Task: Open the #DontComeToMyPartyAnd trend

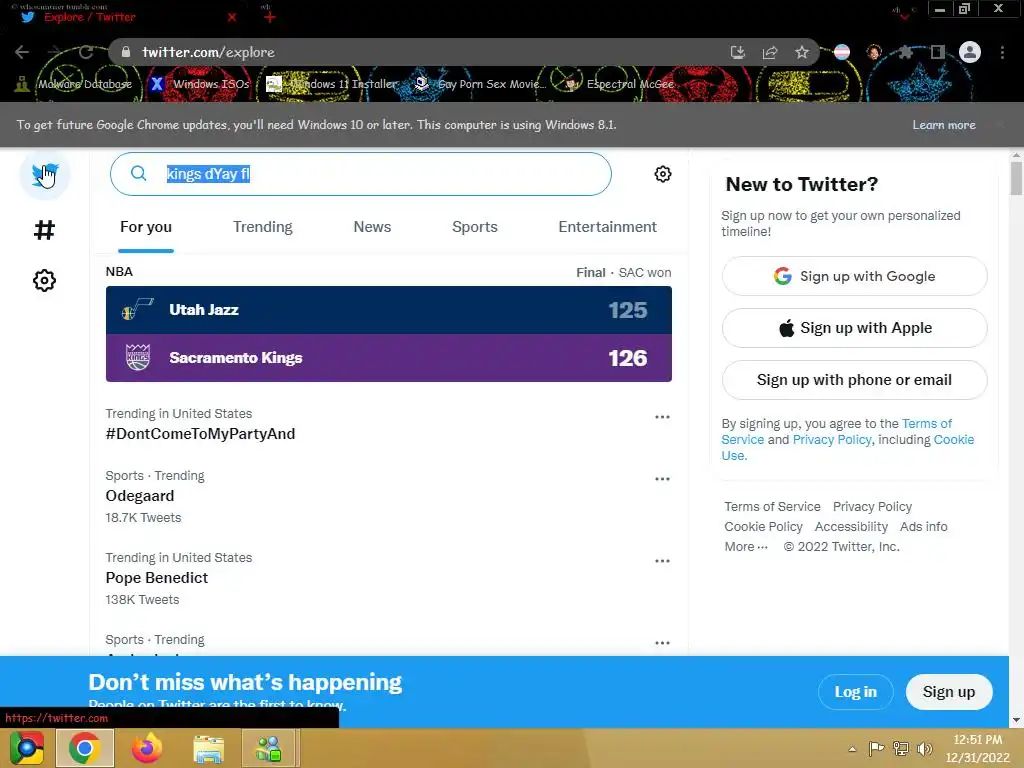Action: pos(200,434)
